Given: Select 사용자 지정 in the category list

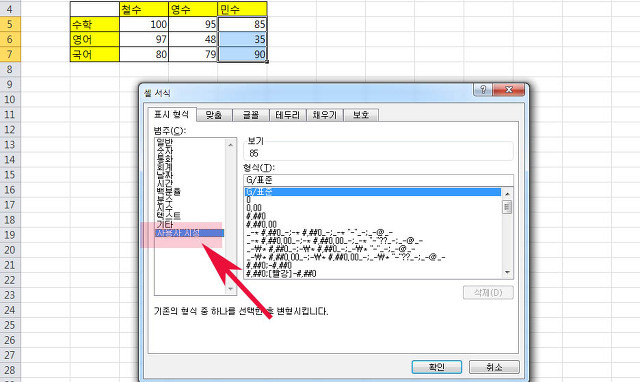Looking at the screenshot, I should click(190, 233).
